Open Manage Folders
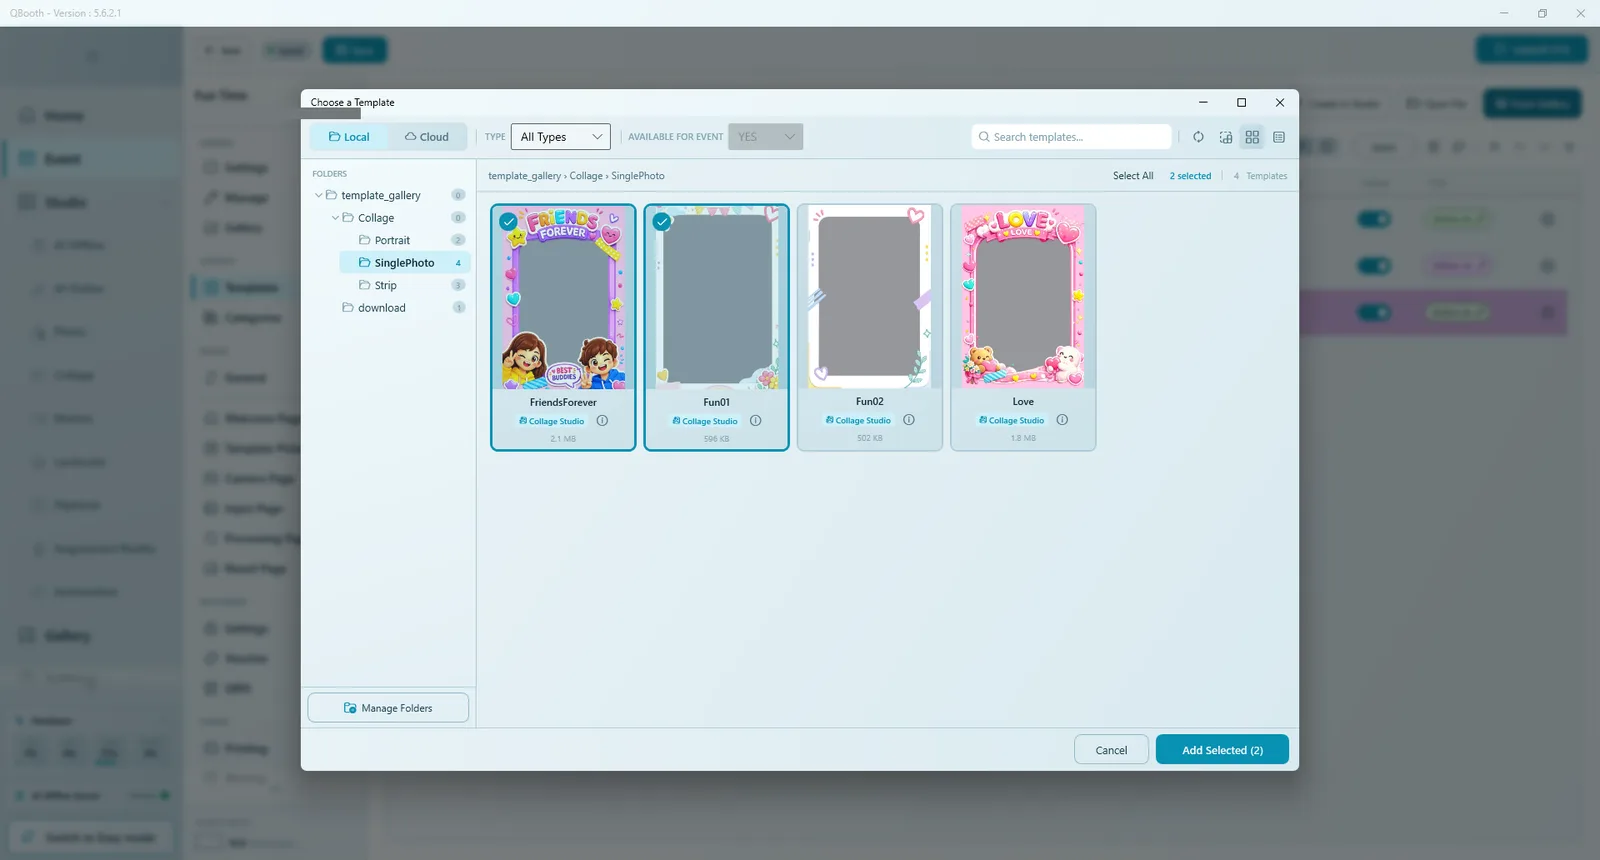The width and height of the screenshot is (1600, 860). point(388,708)
